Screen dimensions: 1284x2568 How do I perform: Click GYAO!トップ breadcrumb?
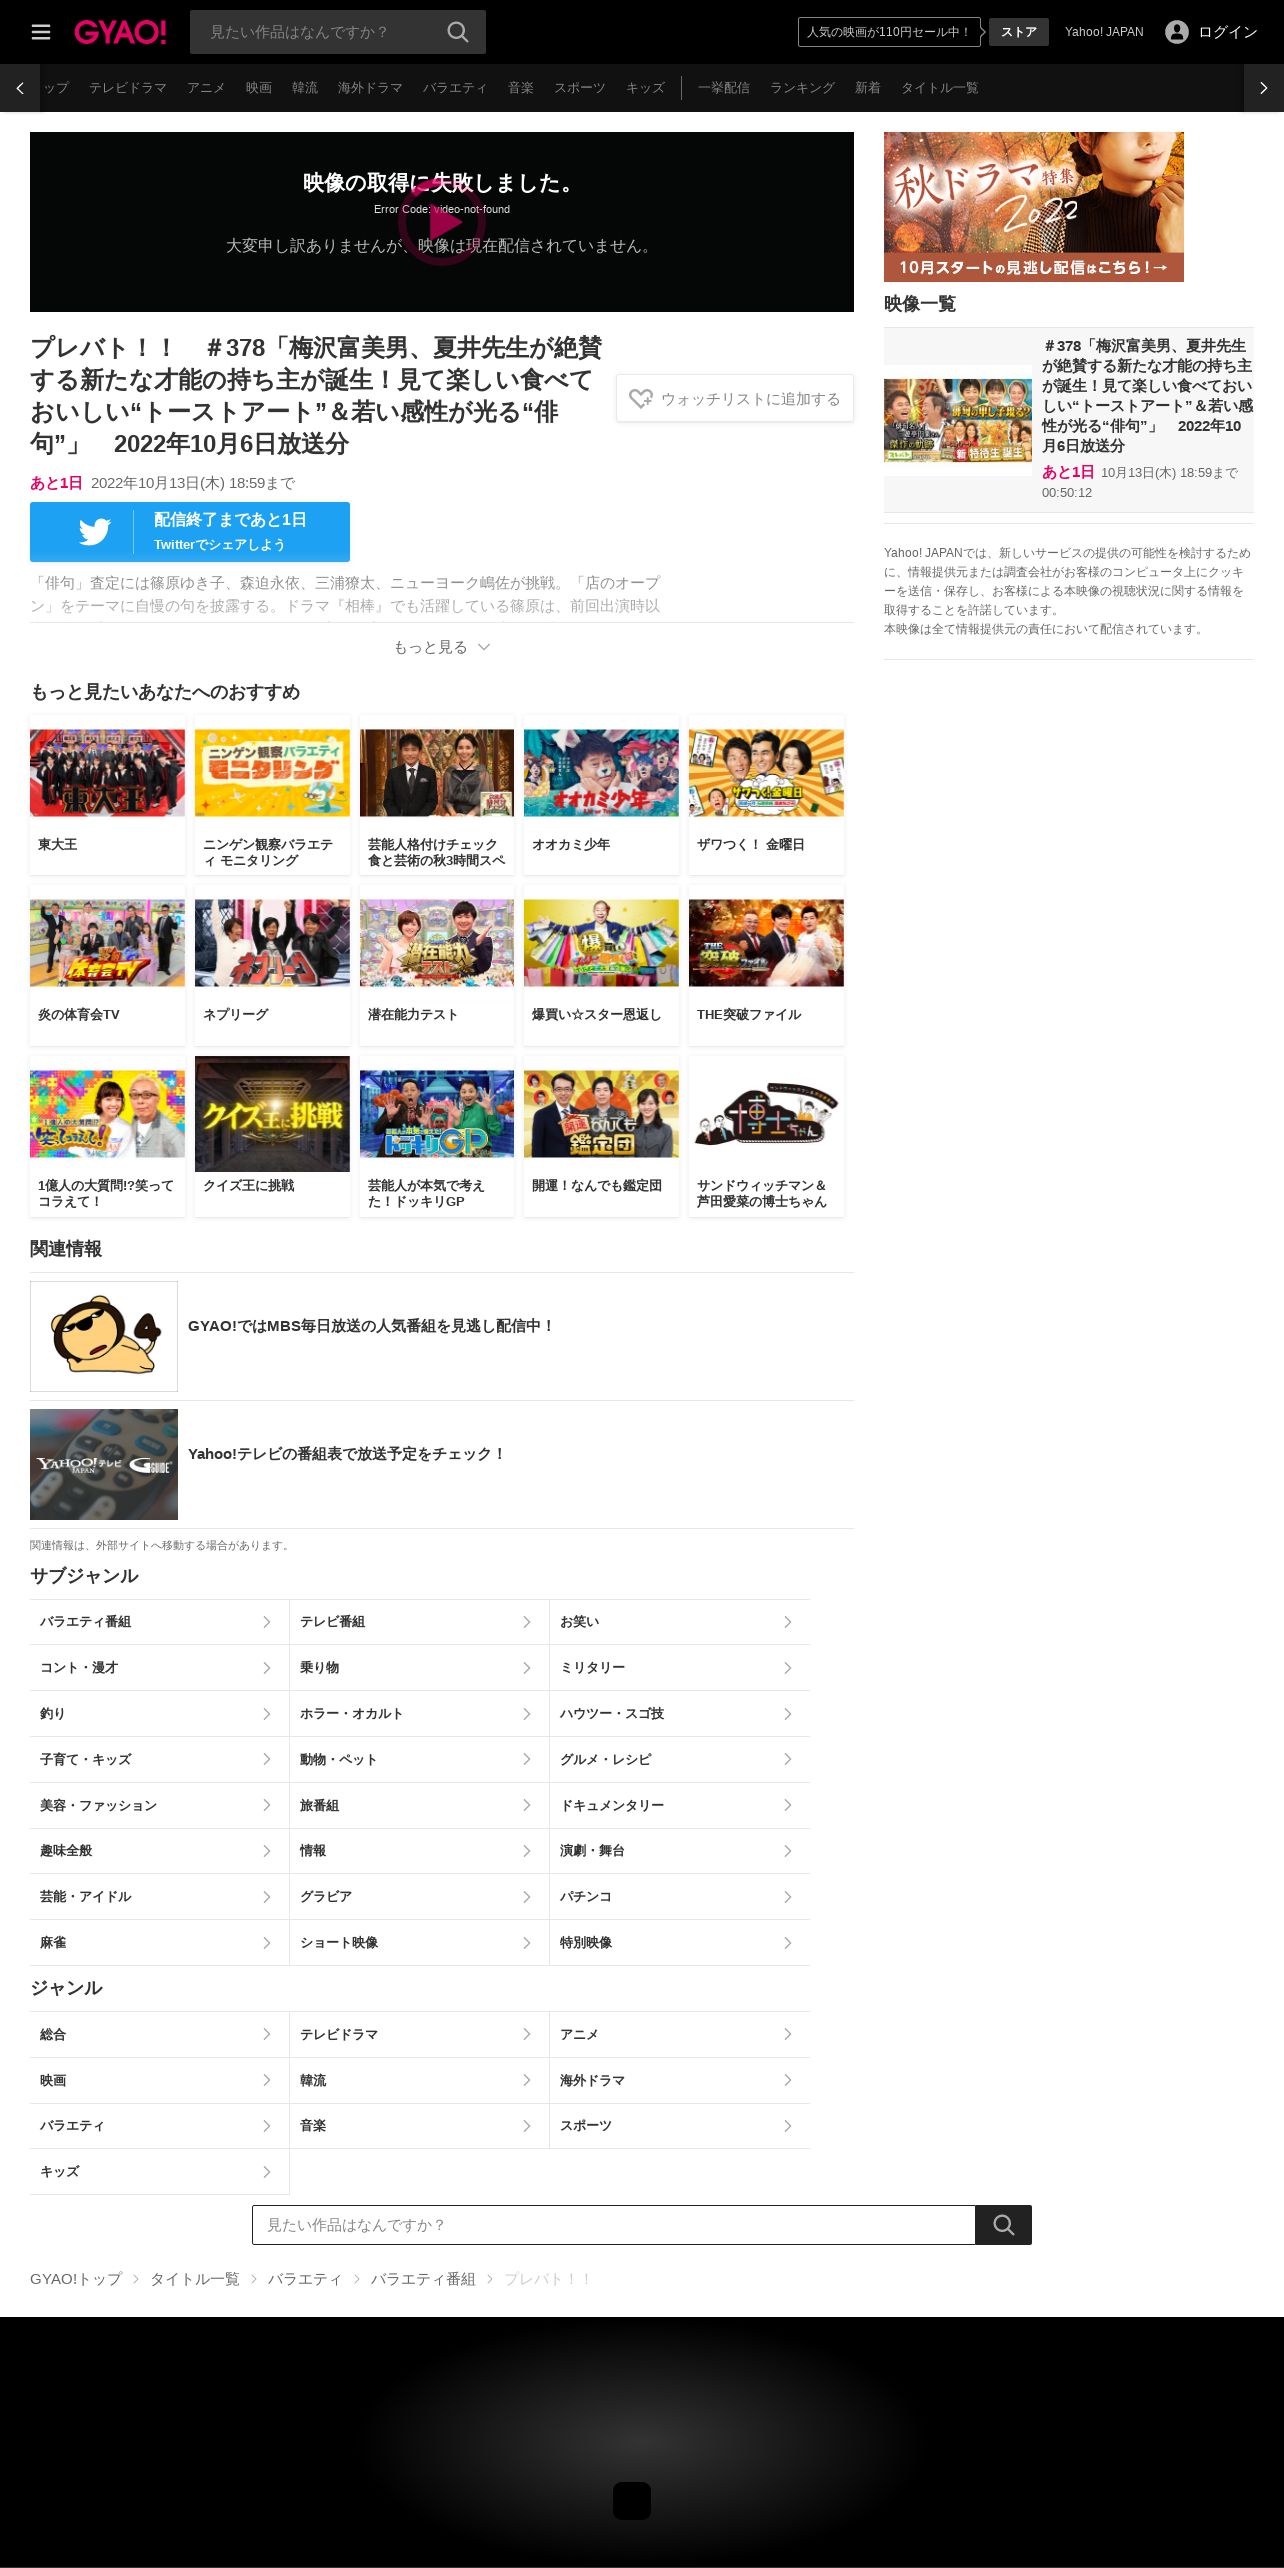click(76, 2279)
